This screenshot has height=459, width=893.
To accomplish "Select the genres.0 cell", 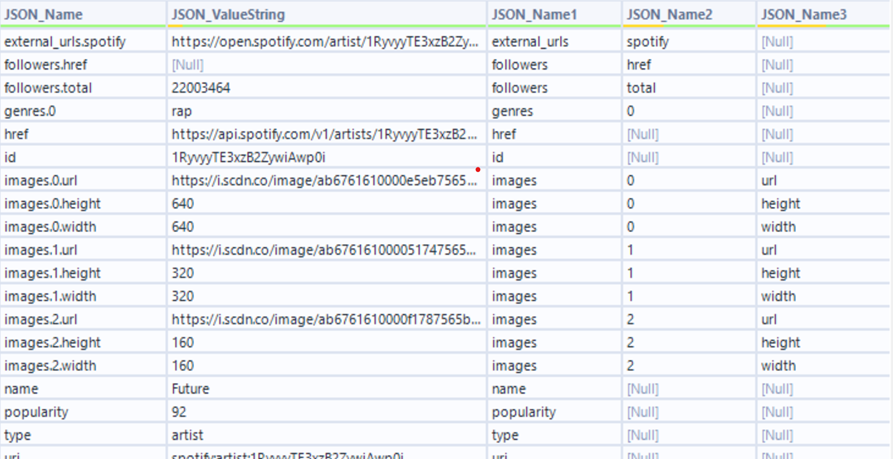I will (x=83, y=111).
